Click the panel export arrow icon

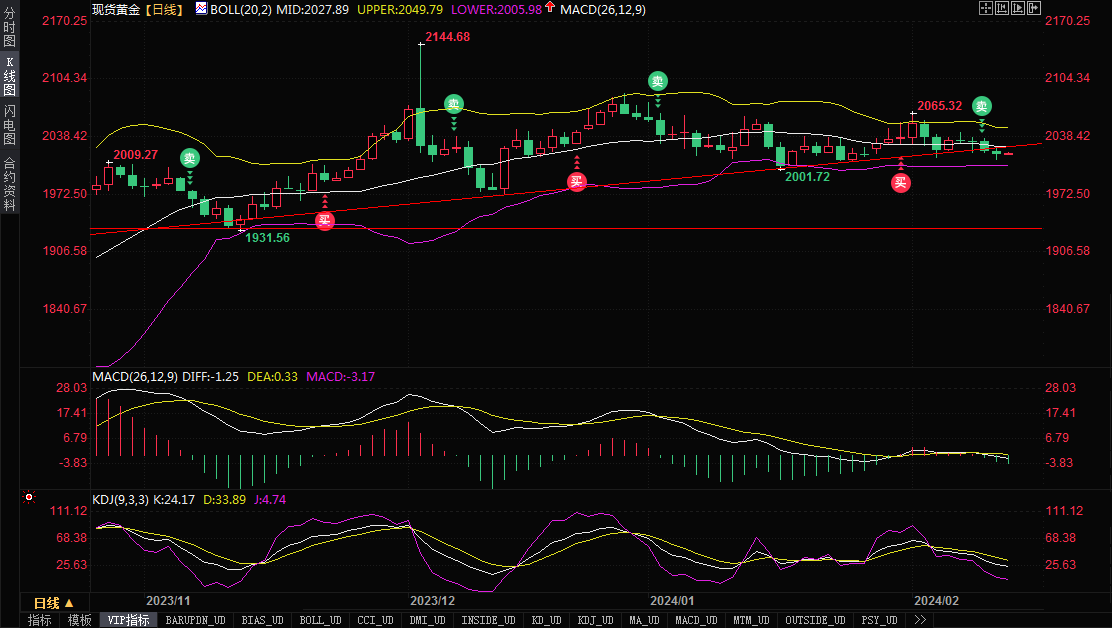1035,8
